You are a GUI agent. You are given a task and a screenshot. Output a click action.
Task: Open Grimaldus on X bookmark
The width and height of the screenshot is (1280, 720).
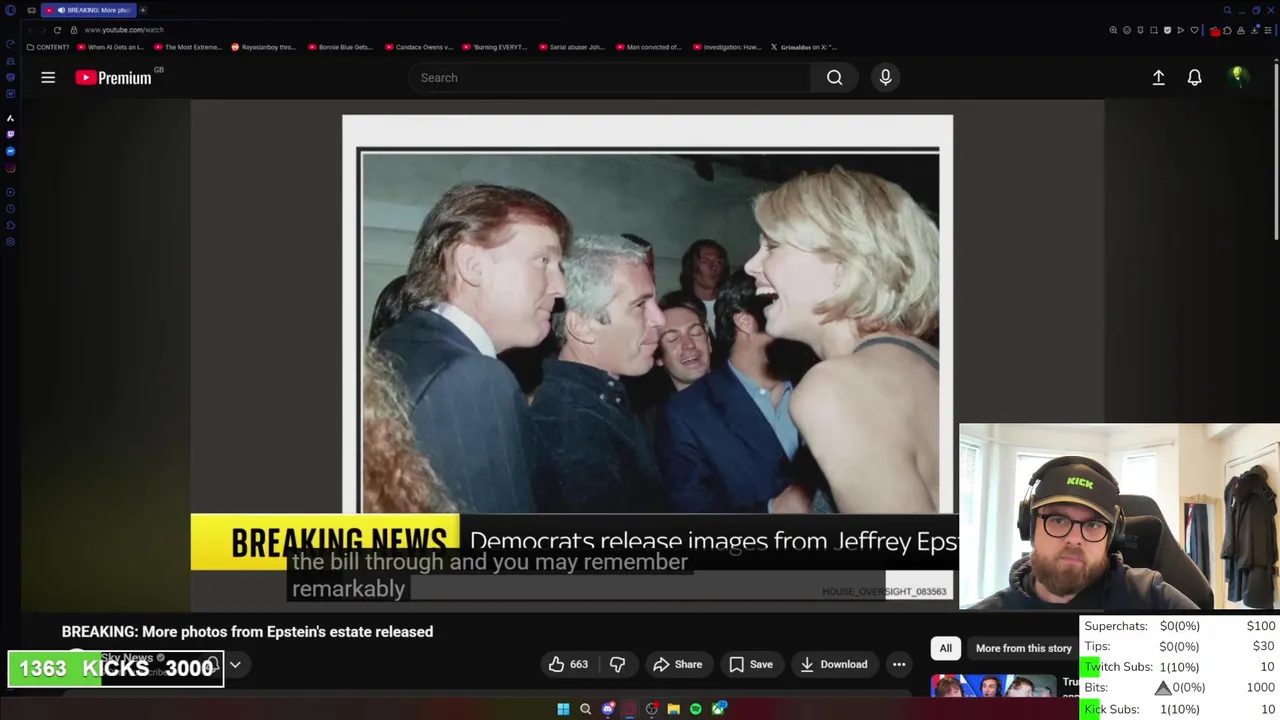(802, 47)
